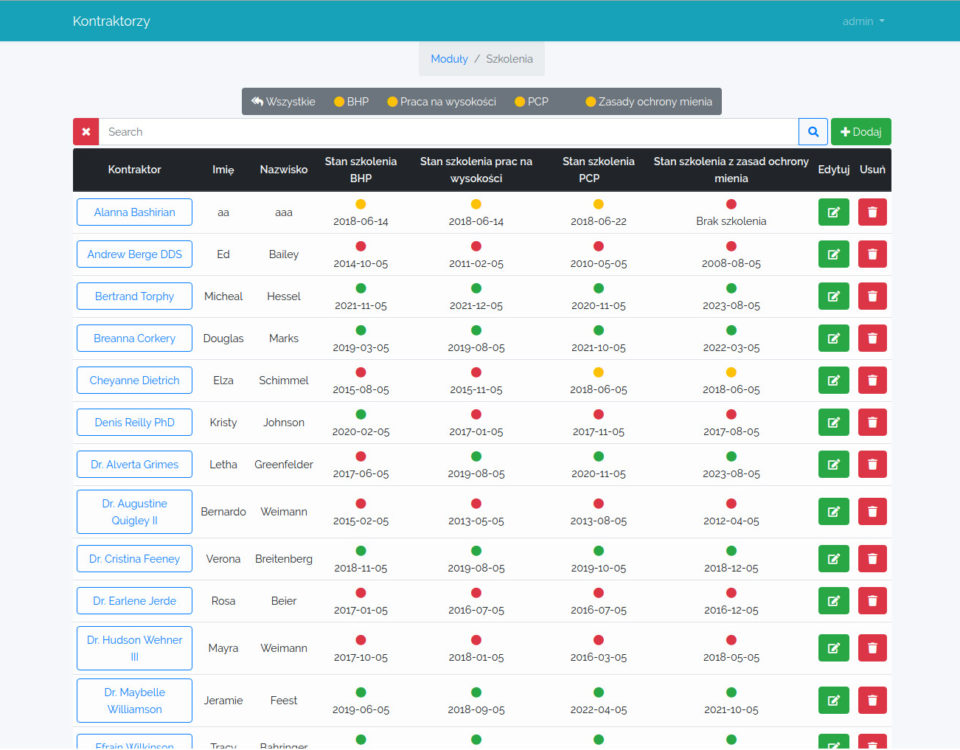
Task: Edit the Dr. Hudson Wehner III row
Action: (x=833, y=648)
